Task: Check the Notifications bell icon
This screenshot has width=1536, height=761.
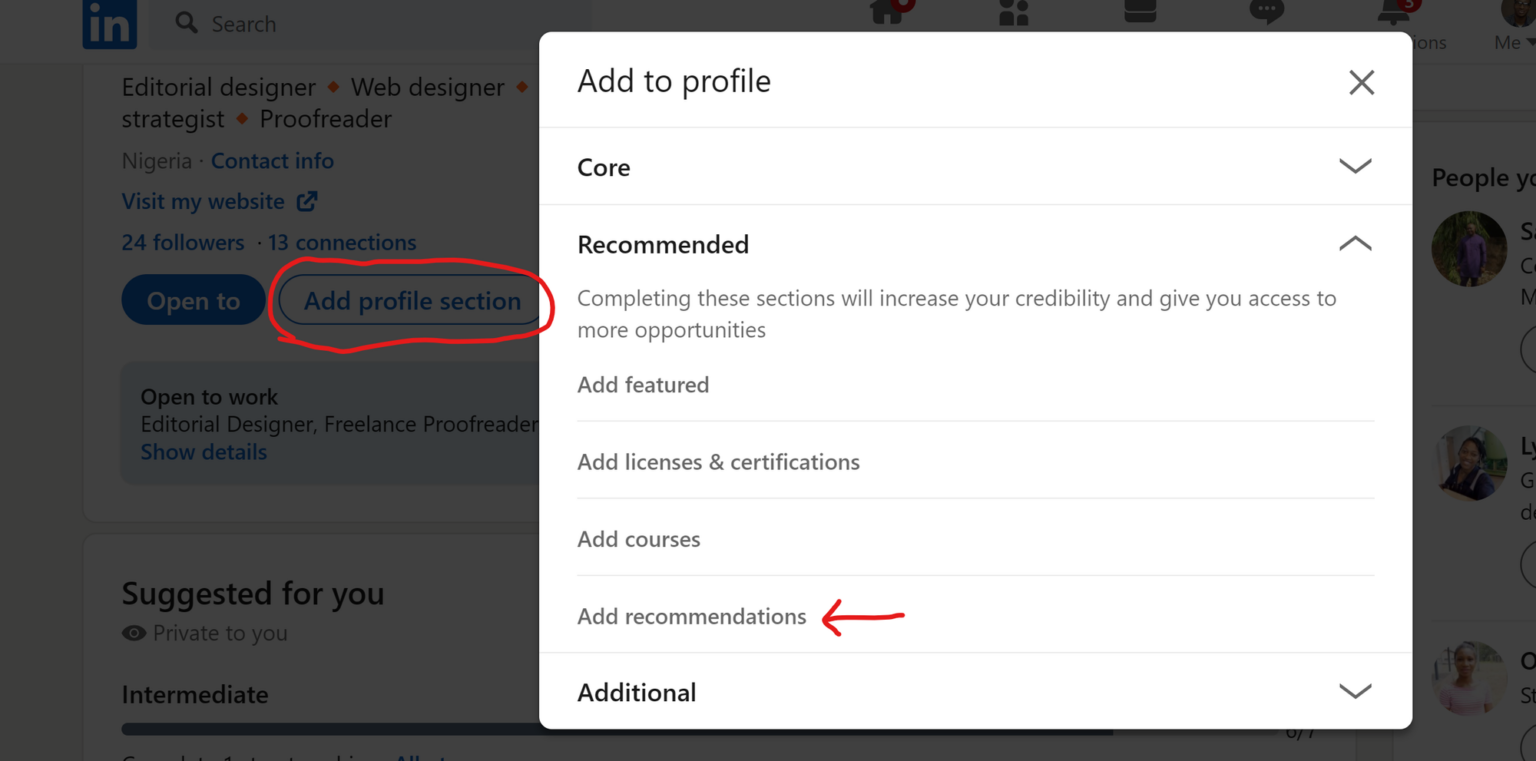Action: (1392, 13)
